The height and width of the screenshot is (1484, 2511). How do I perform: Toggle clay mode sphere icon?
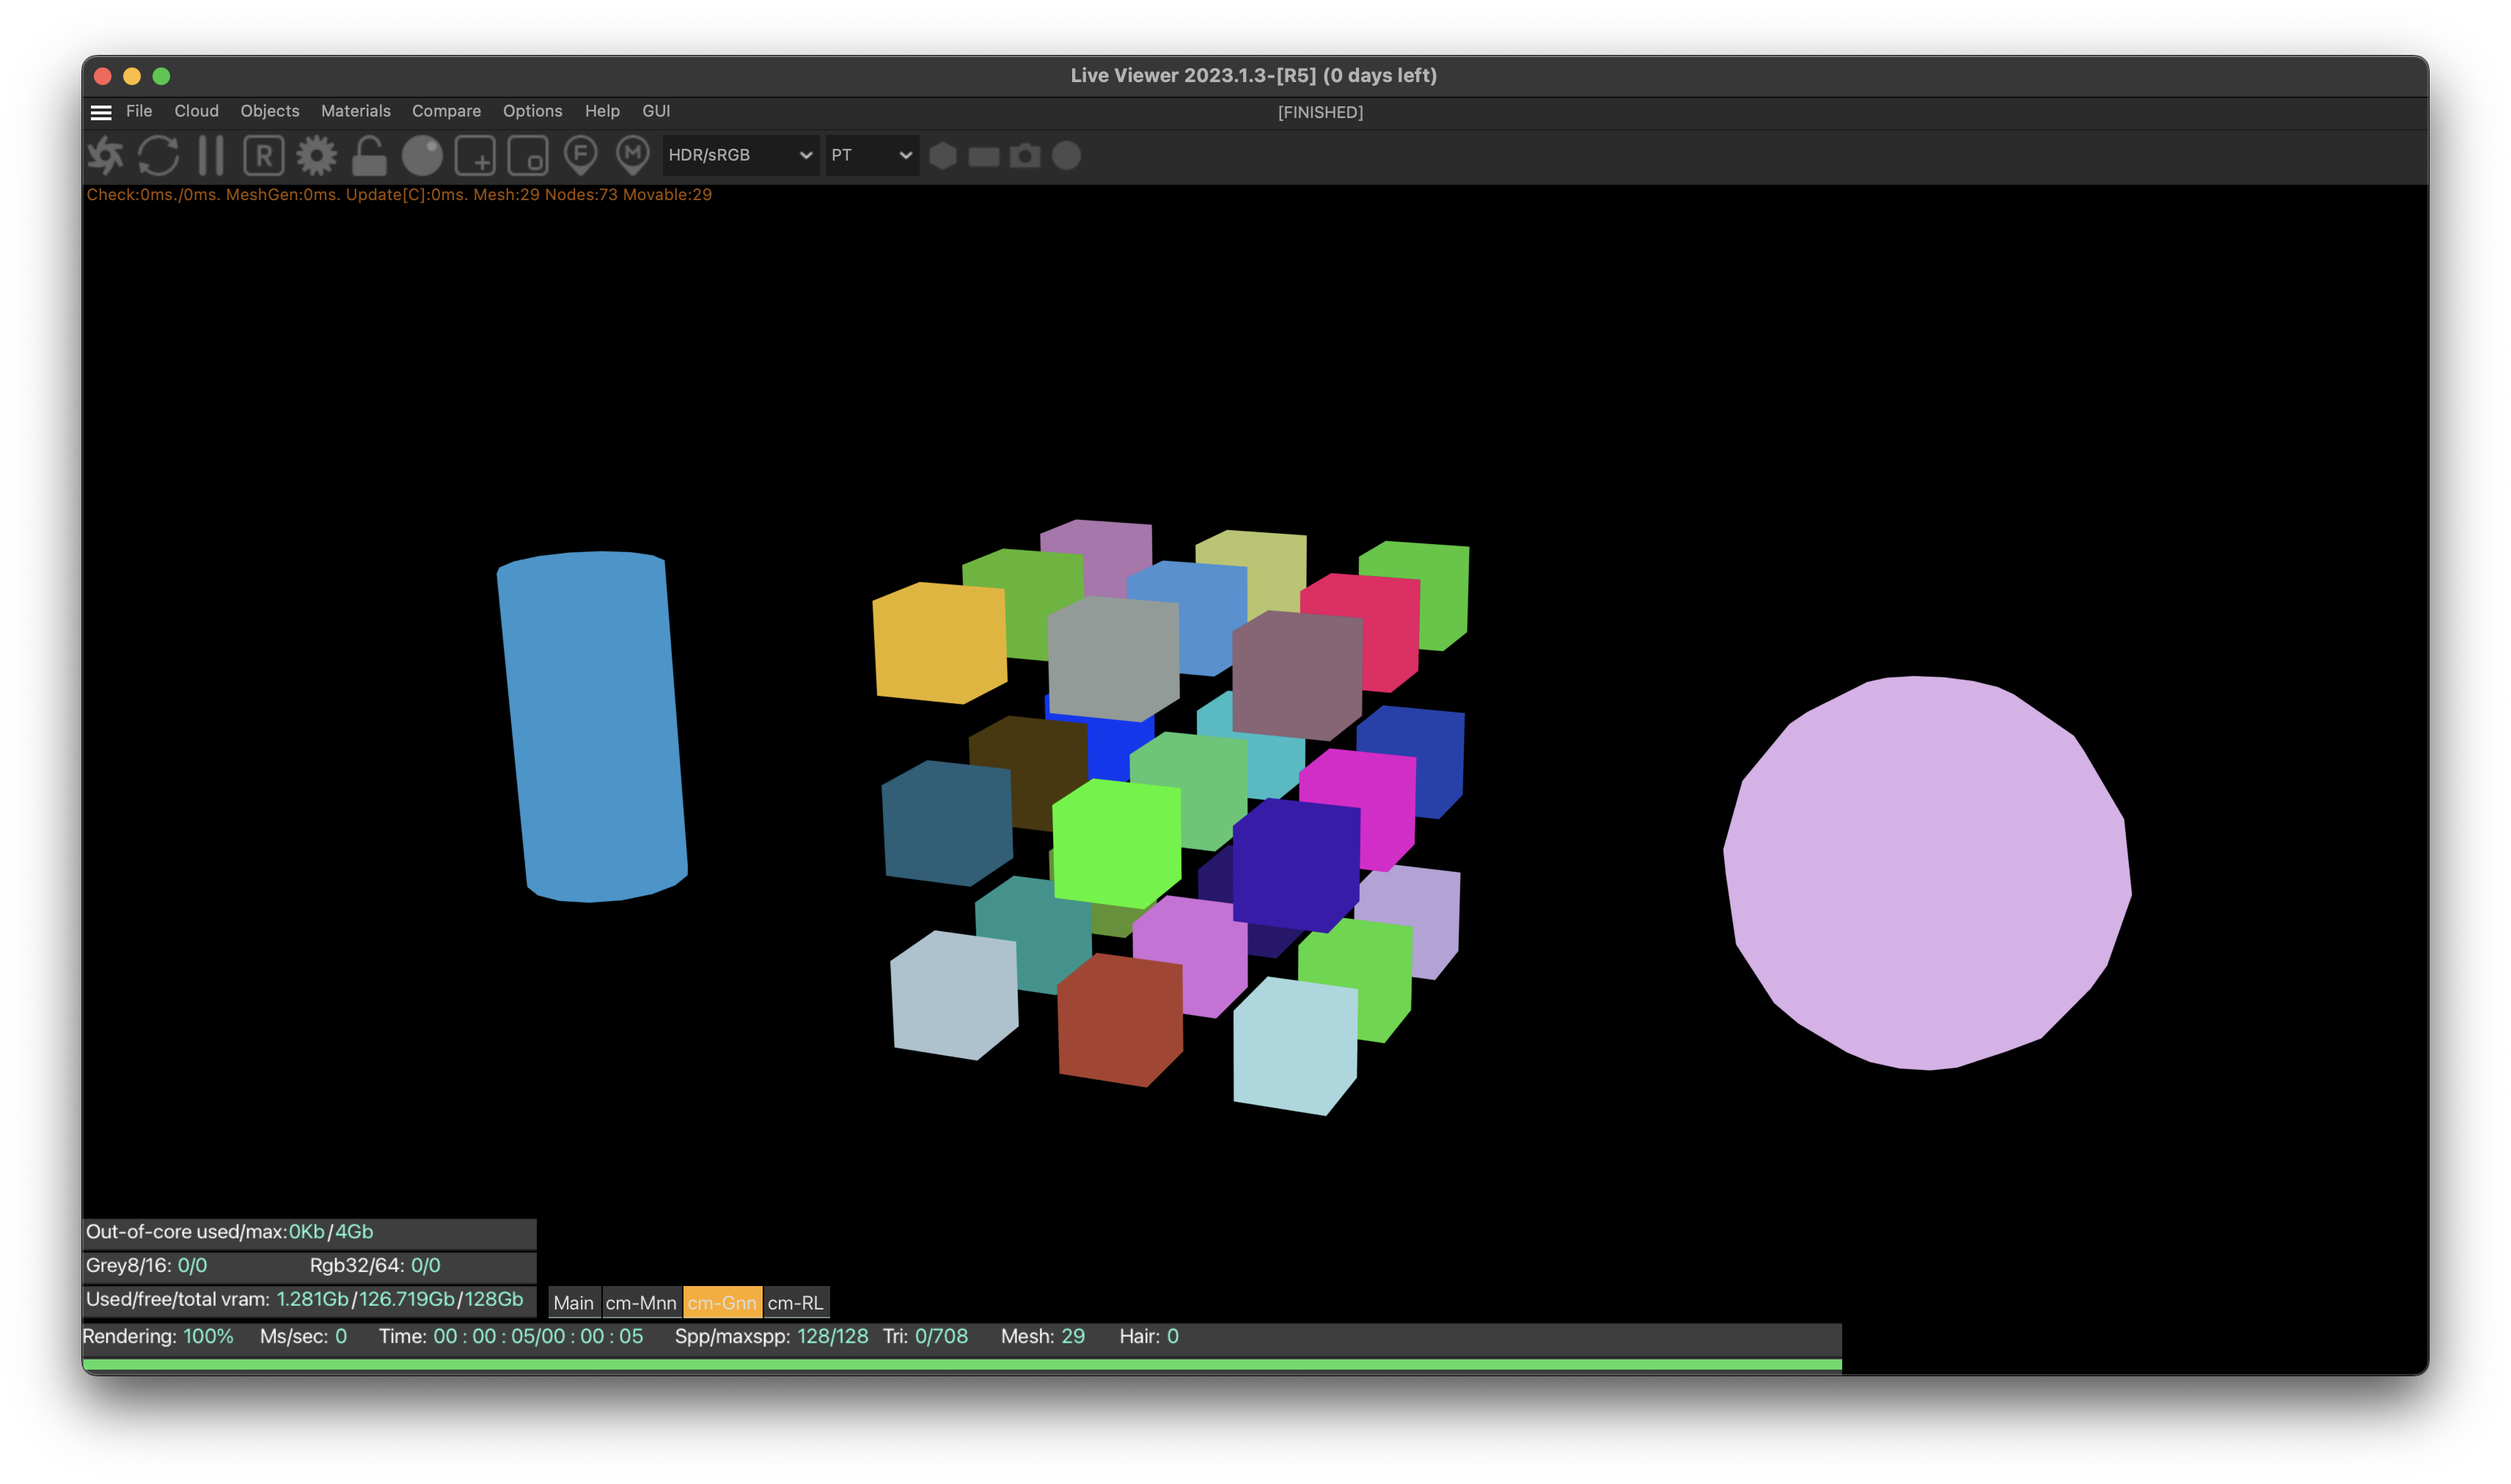coord(422,155)
